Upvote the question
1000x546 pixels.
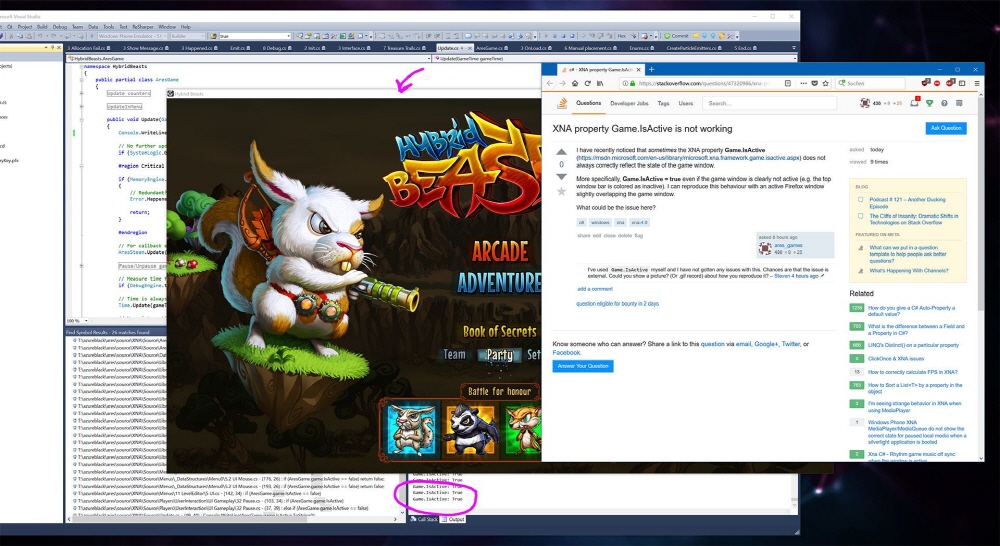pos(561,152)
